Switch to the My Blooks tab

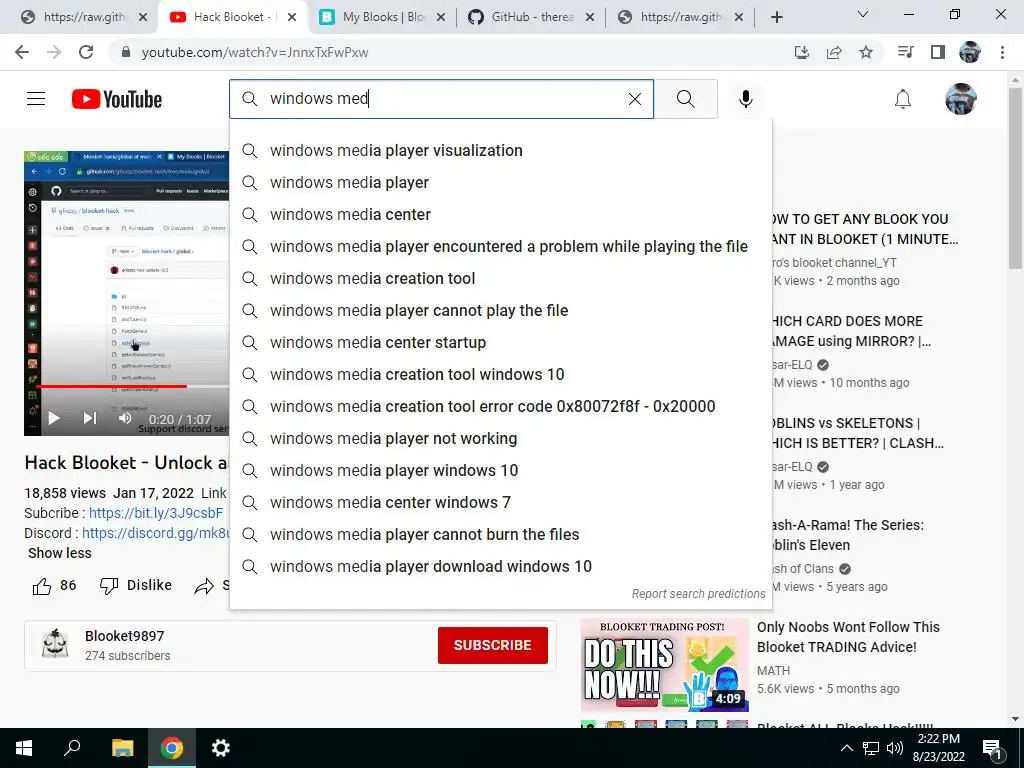[383, 17]
